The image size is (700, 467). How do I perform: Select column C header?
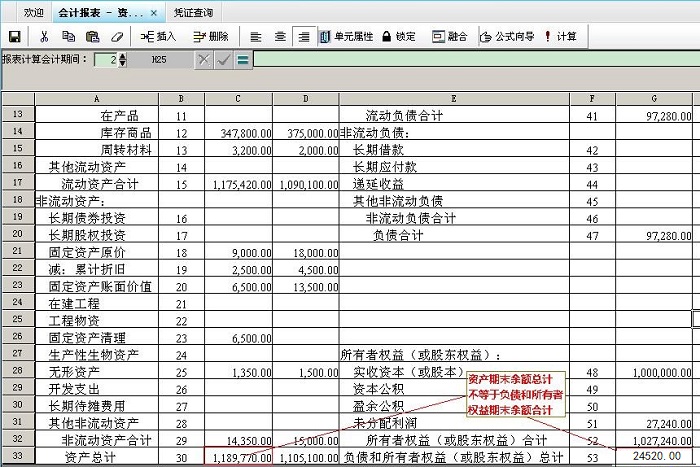coord(238,99)
